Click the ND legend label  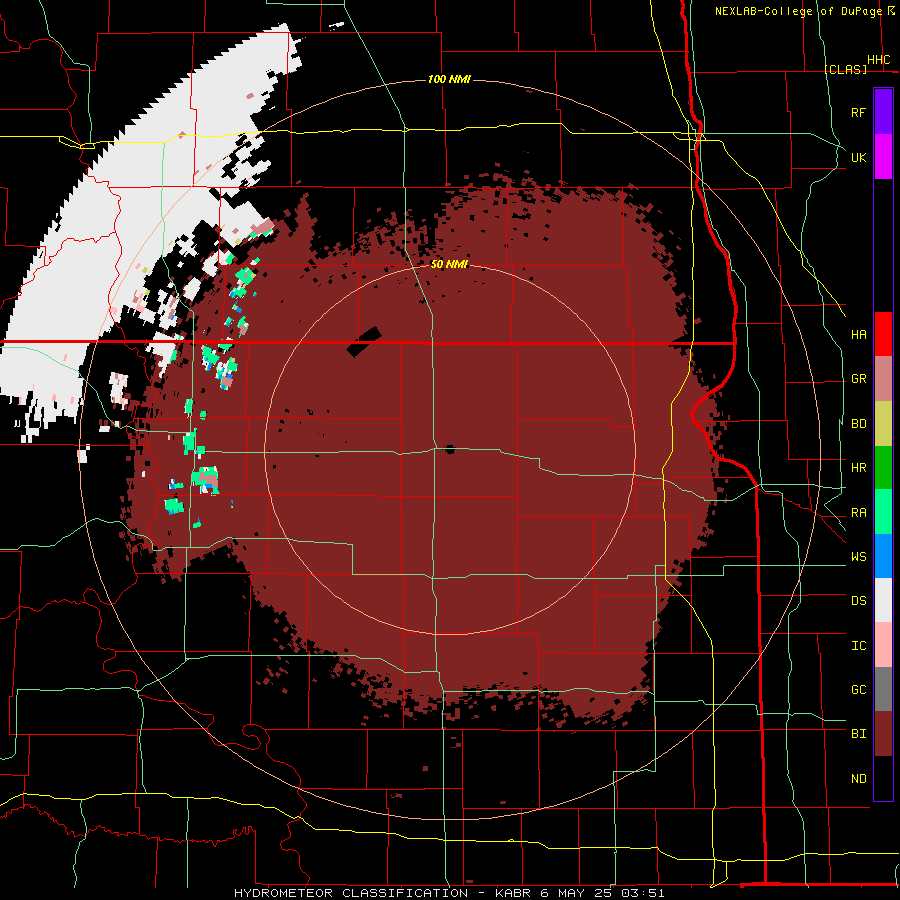click(859, 779)
